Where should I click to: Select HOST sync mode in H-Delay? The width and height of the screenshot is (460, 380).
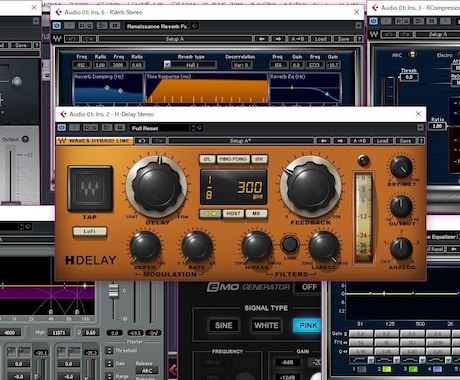[233, 213]
